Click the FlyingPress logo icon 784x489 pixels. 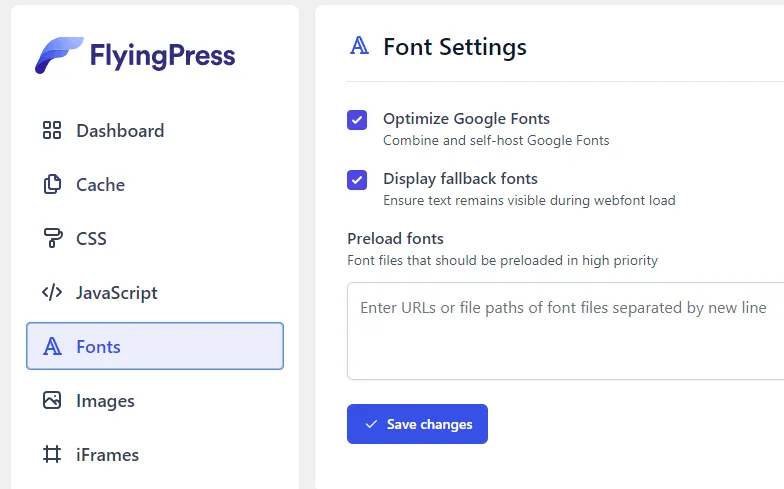58,55
